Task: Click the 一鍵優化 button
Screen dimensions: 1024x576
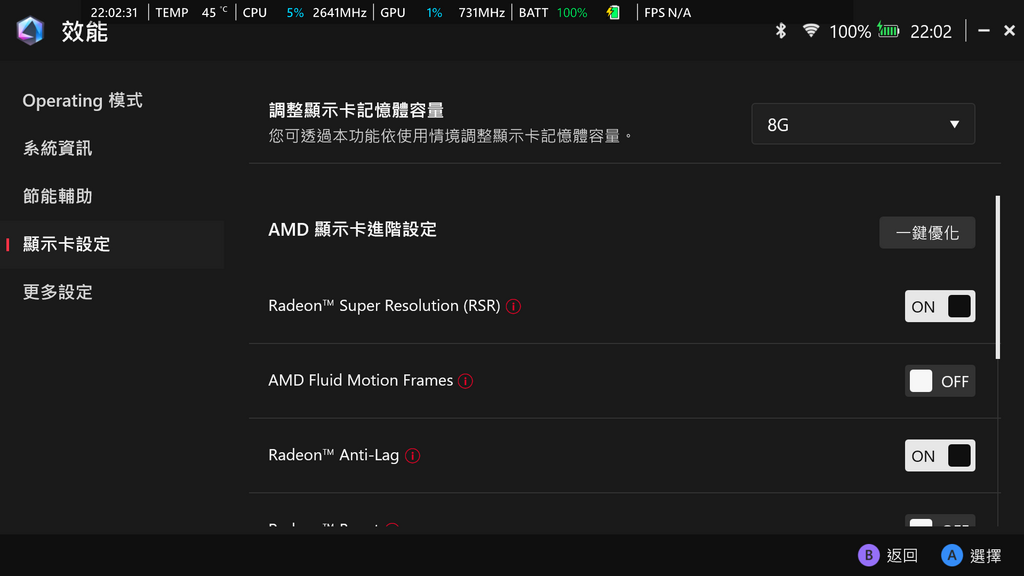Action: [927, 233]
